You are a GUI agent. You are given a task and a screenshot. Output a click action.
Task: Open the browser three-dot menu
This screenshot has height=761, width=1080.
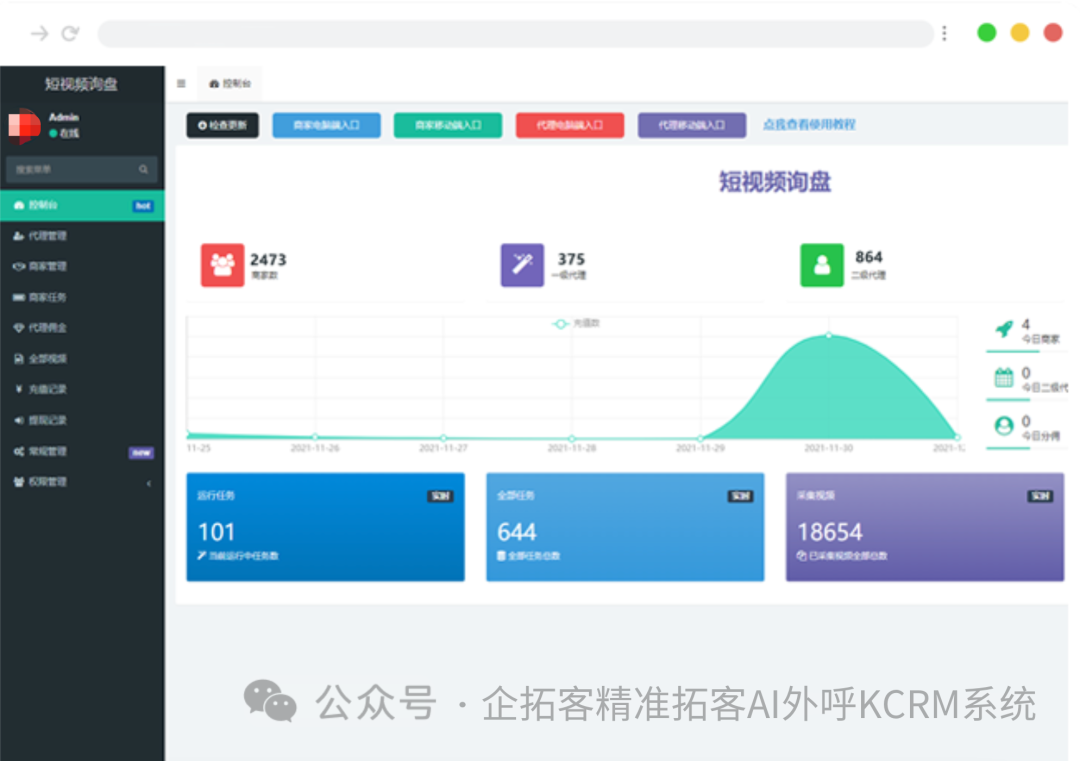coord(944,33)
